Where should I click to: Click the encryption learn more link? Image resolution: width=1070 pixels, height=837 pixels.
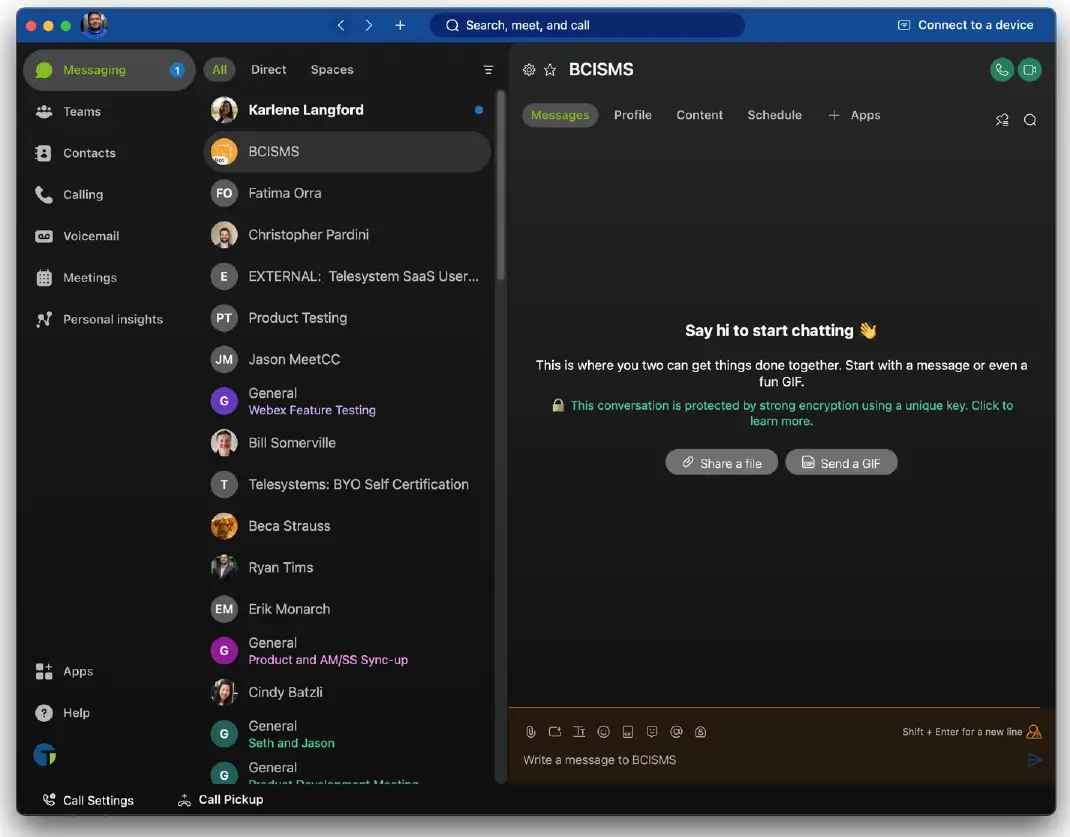782,413
